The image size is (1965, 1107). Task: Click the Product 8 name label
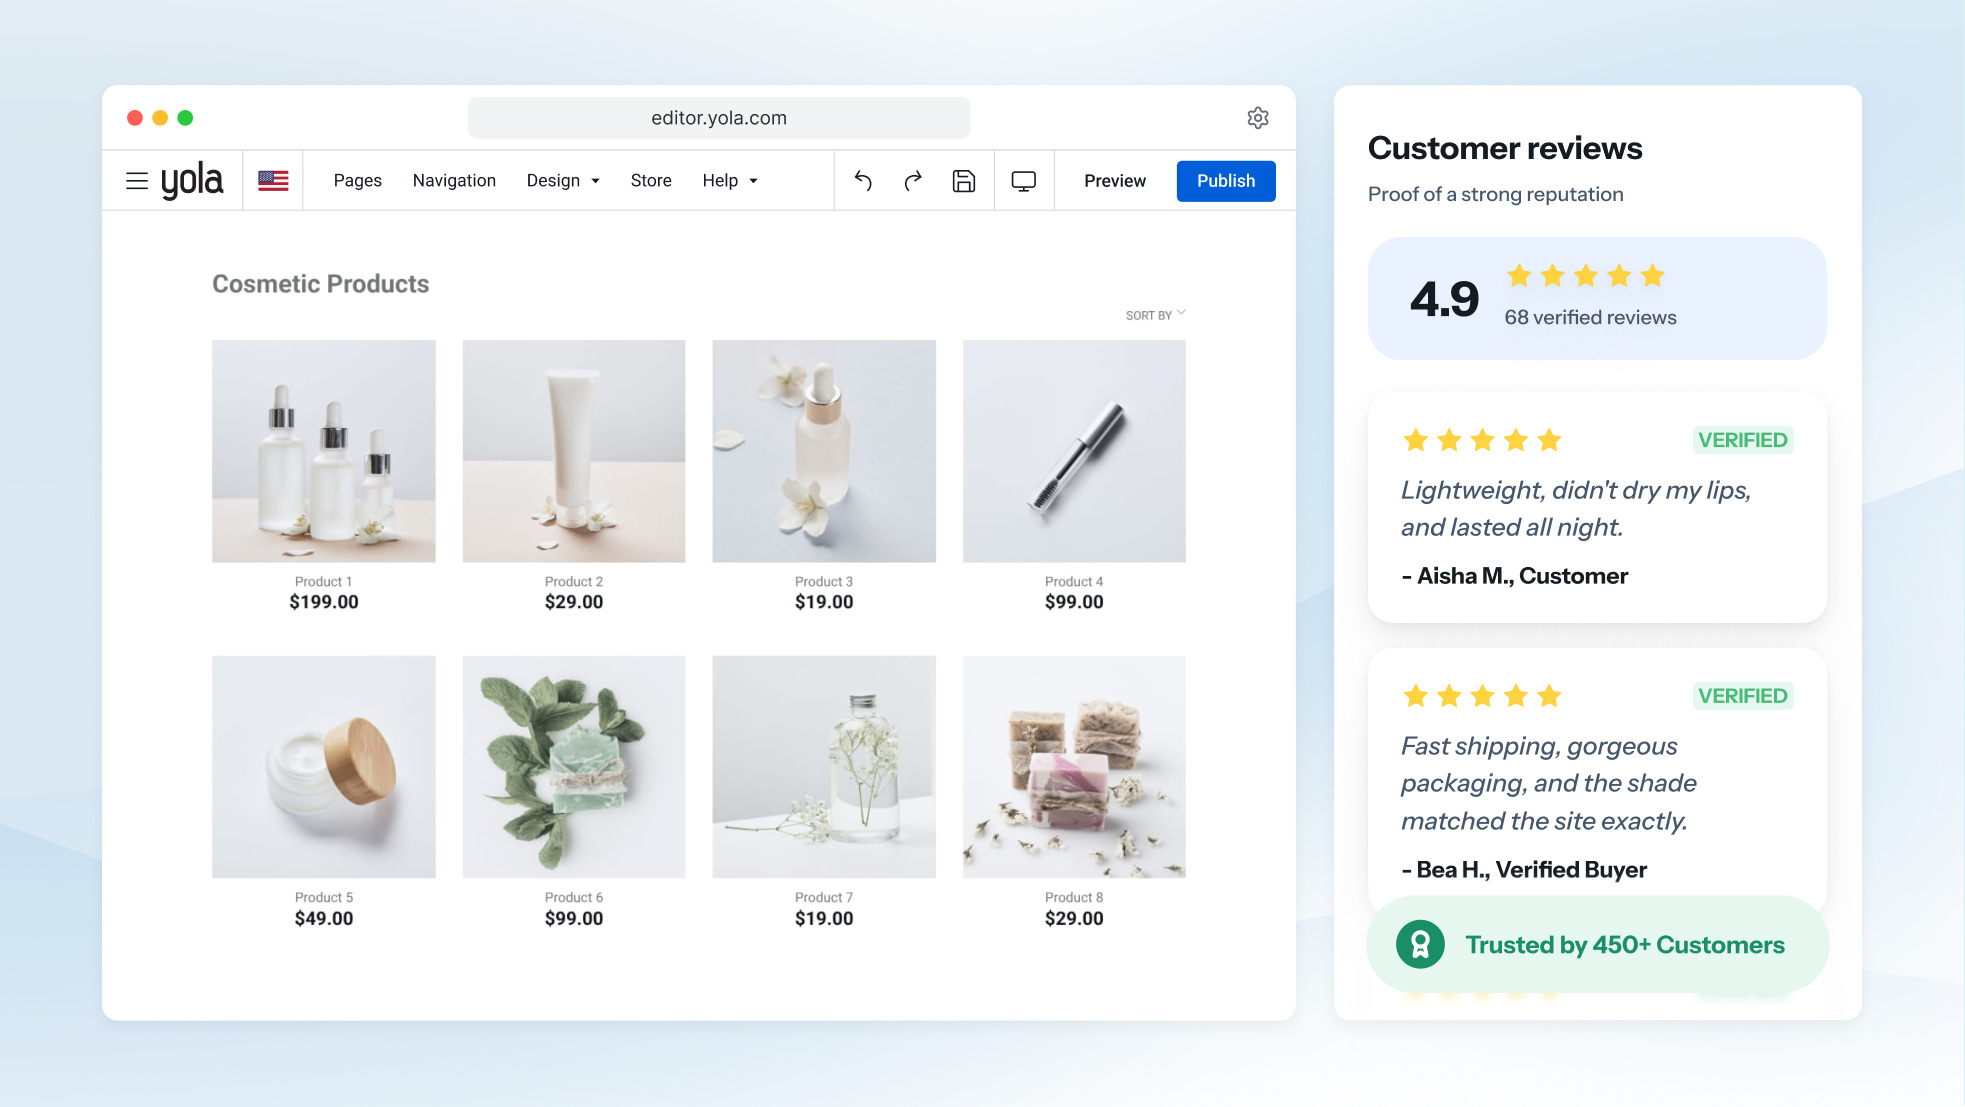coord(1074,897)
